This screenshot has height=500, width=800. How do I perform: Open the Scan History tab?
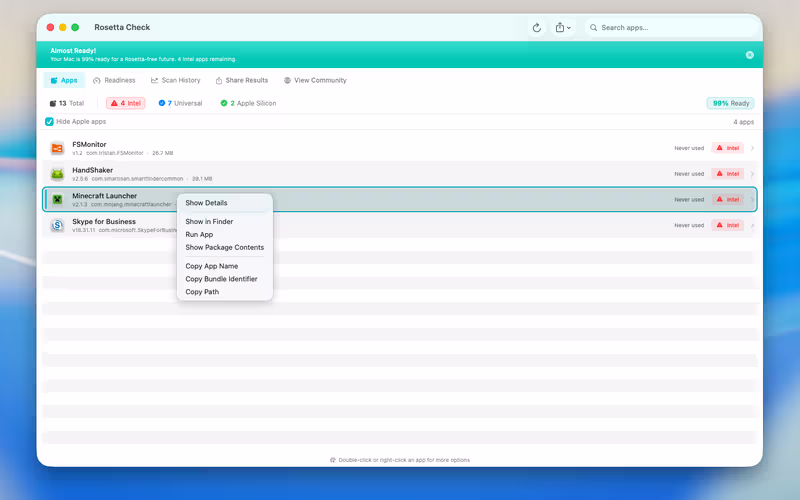176,80
